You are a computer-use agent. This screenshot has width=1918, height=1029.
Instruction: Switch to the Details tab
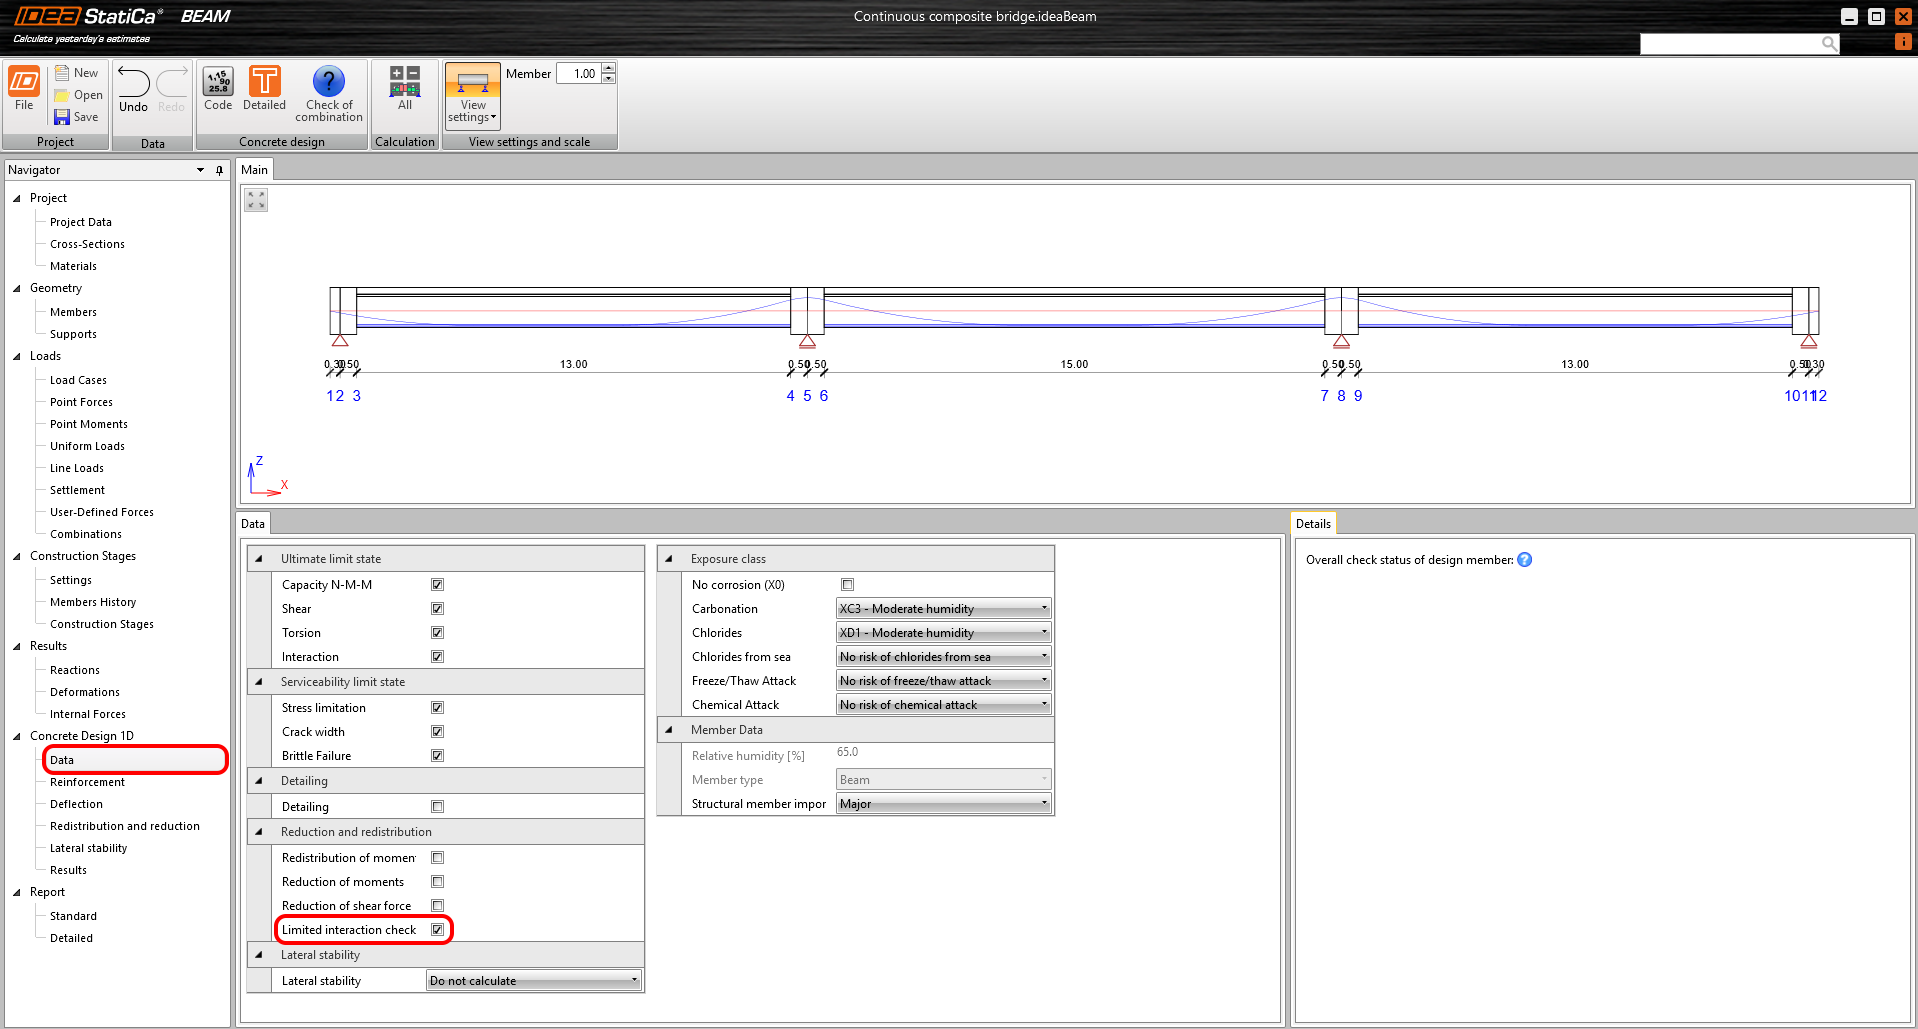click(x=1312, y=524)
